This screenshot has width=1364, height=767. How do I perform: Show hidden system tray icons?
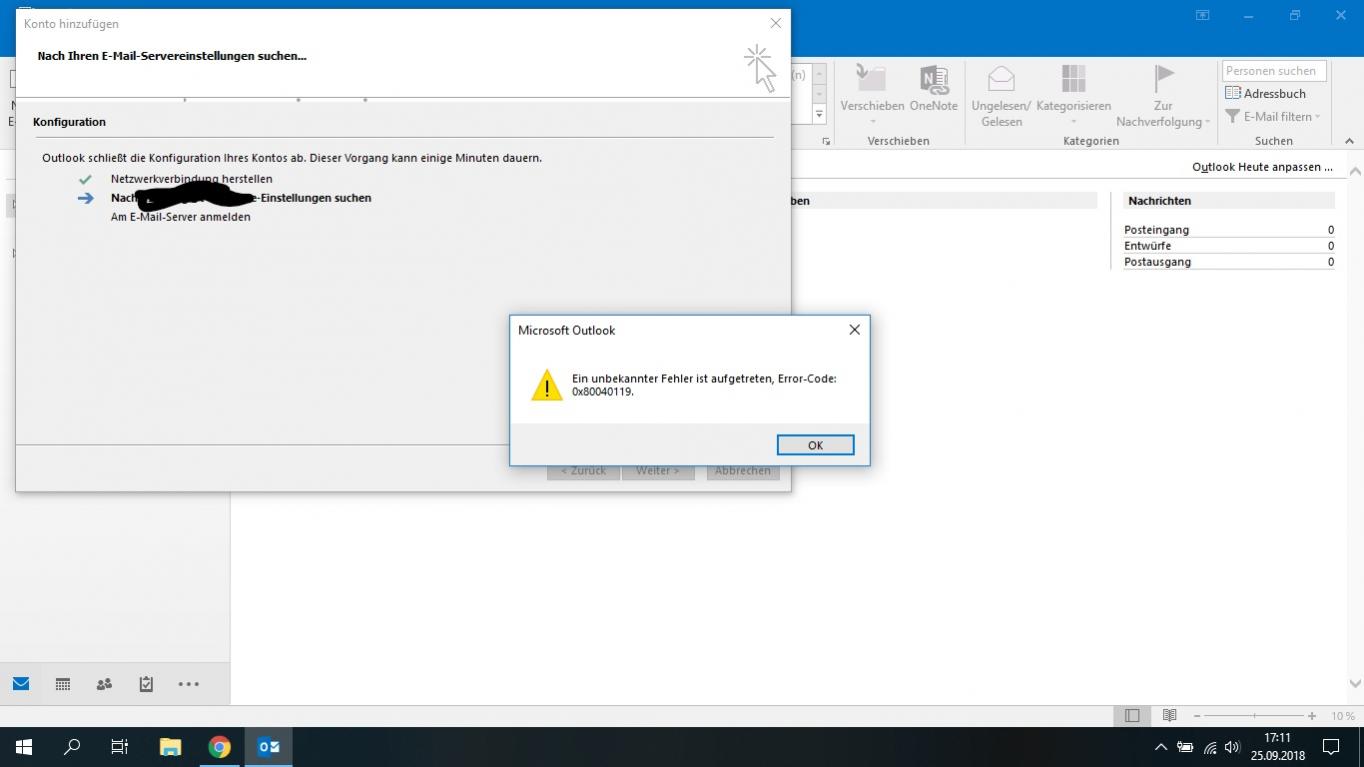(x=1160, y=747)
